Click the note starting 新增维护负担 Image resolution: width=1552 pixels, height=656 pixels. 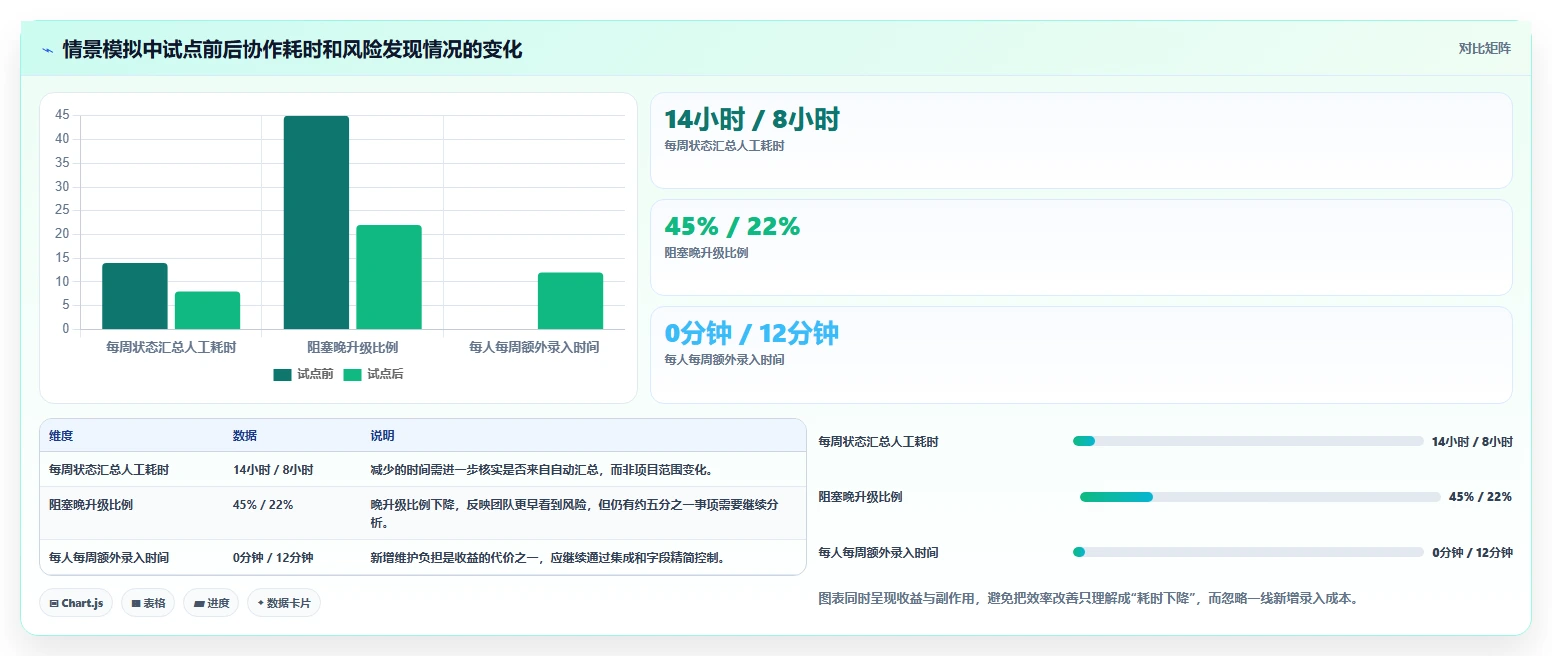tap(548, 558)
